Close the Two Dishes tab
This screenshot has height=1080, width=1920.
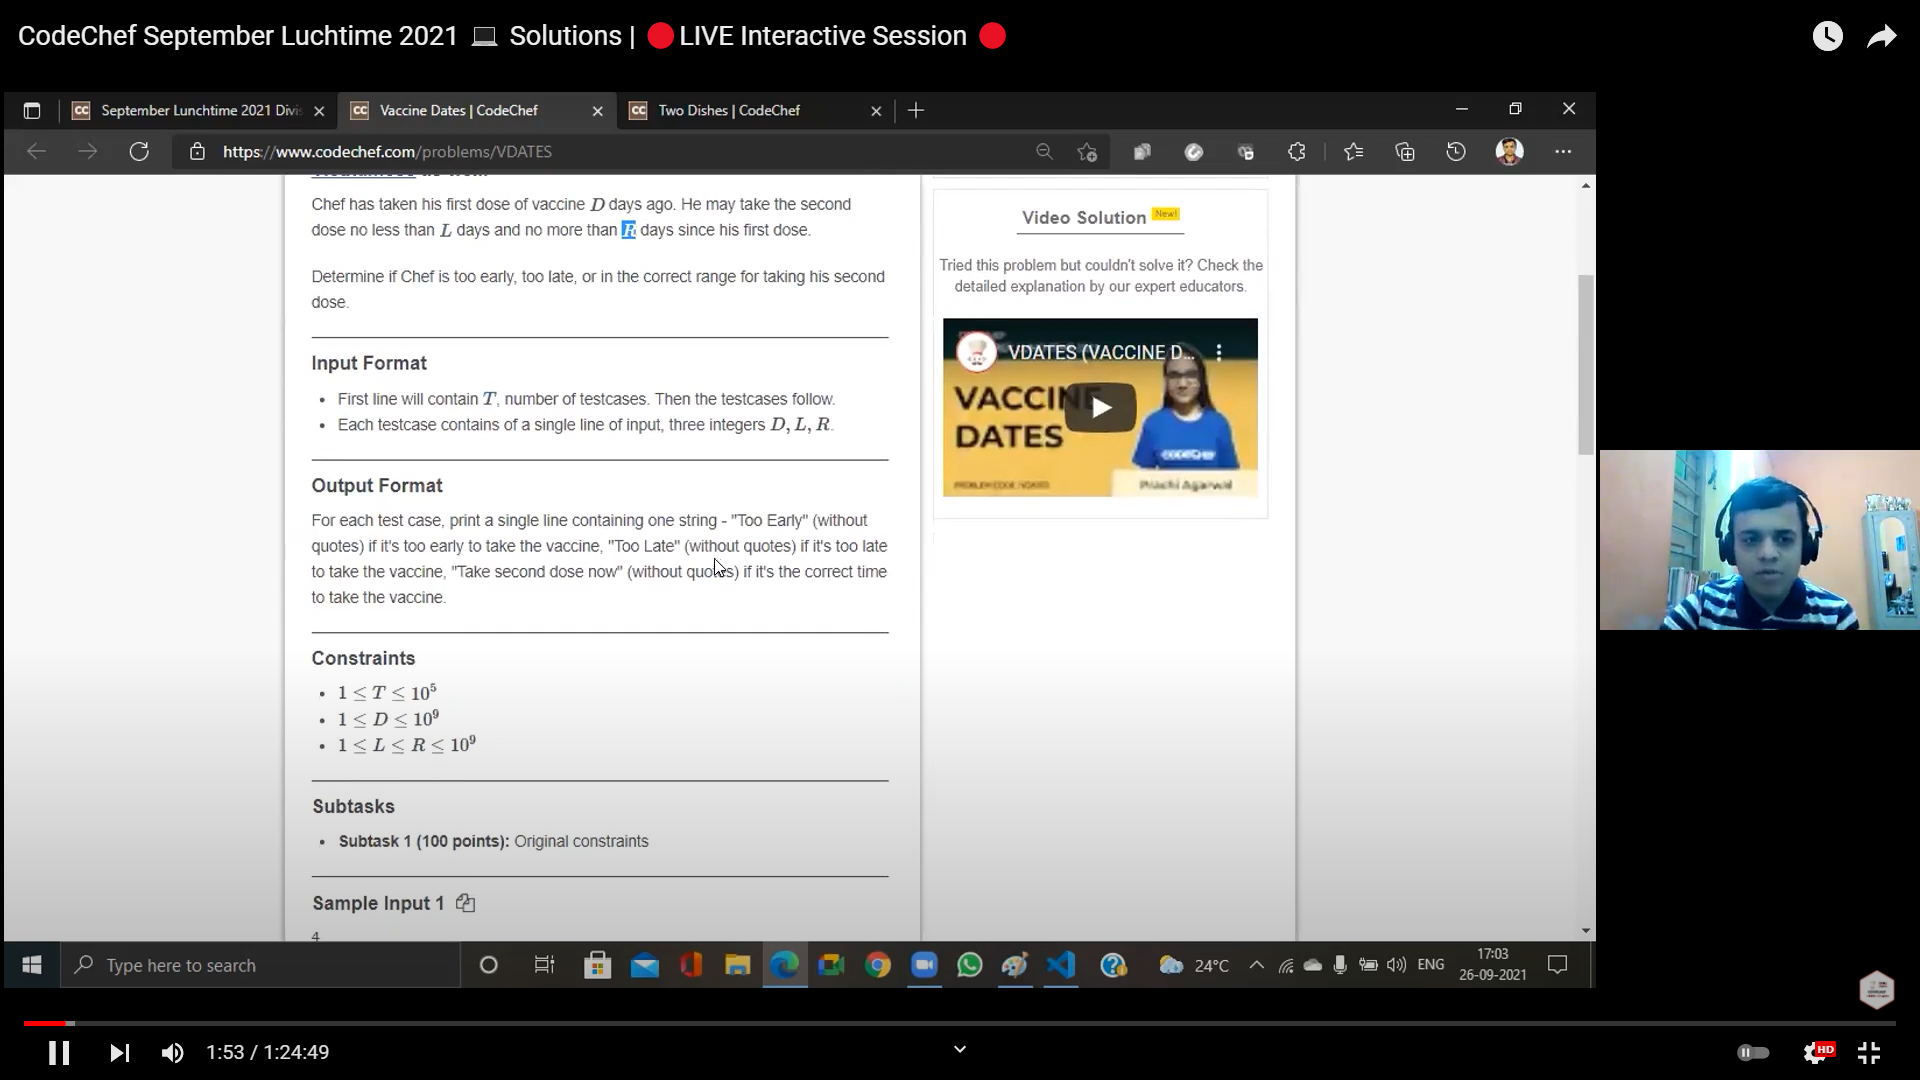pyautogui.click(x=876, y=111)
